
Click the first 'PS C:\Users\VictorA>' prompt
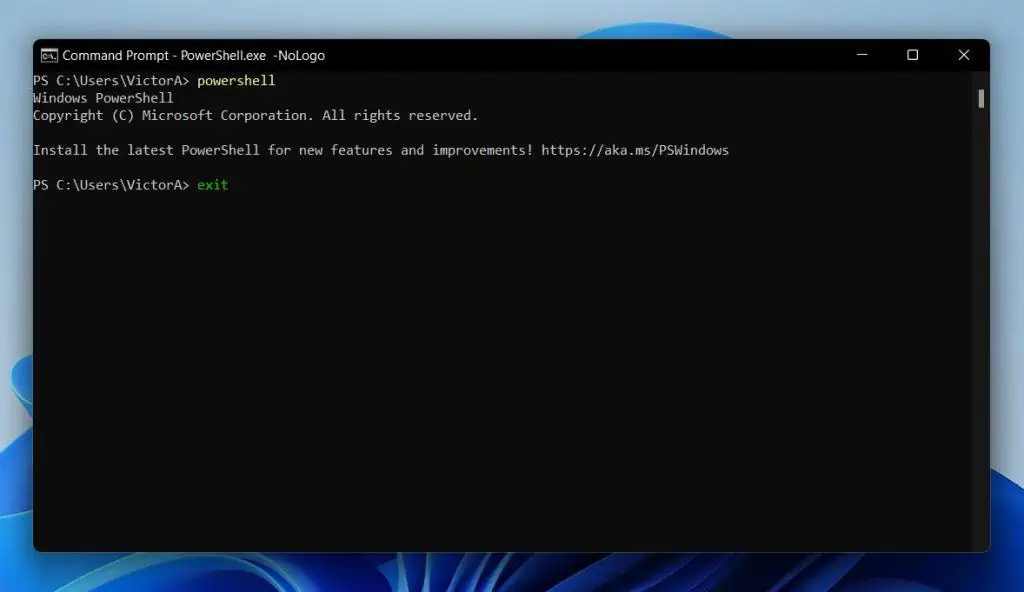111,80
